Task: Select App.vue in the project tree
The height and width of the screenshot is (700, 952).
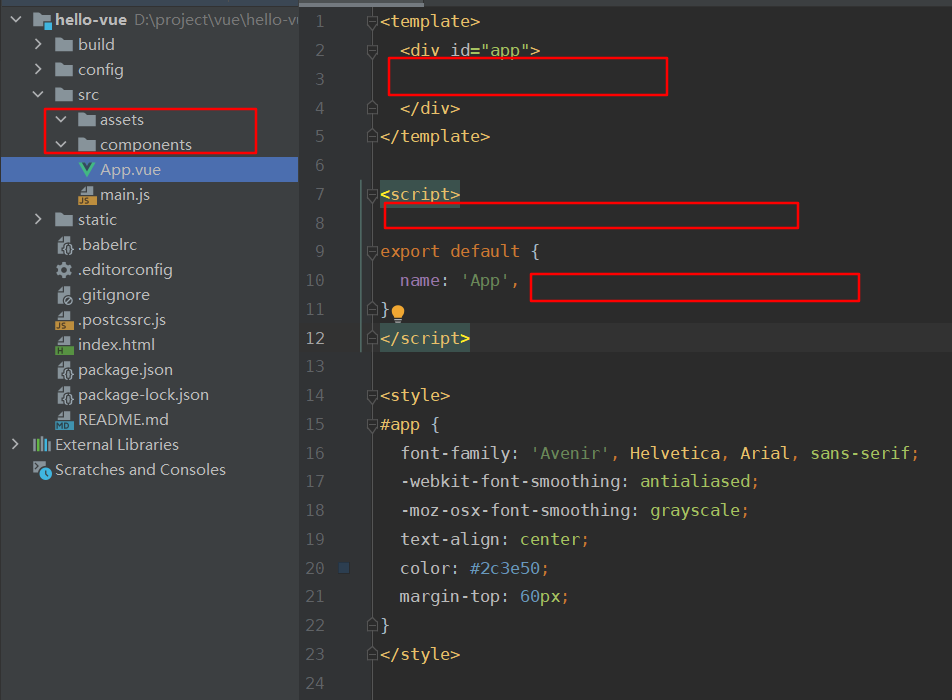Action: point(149,169)
